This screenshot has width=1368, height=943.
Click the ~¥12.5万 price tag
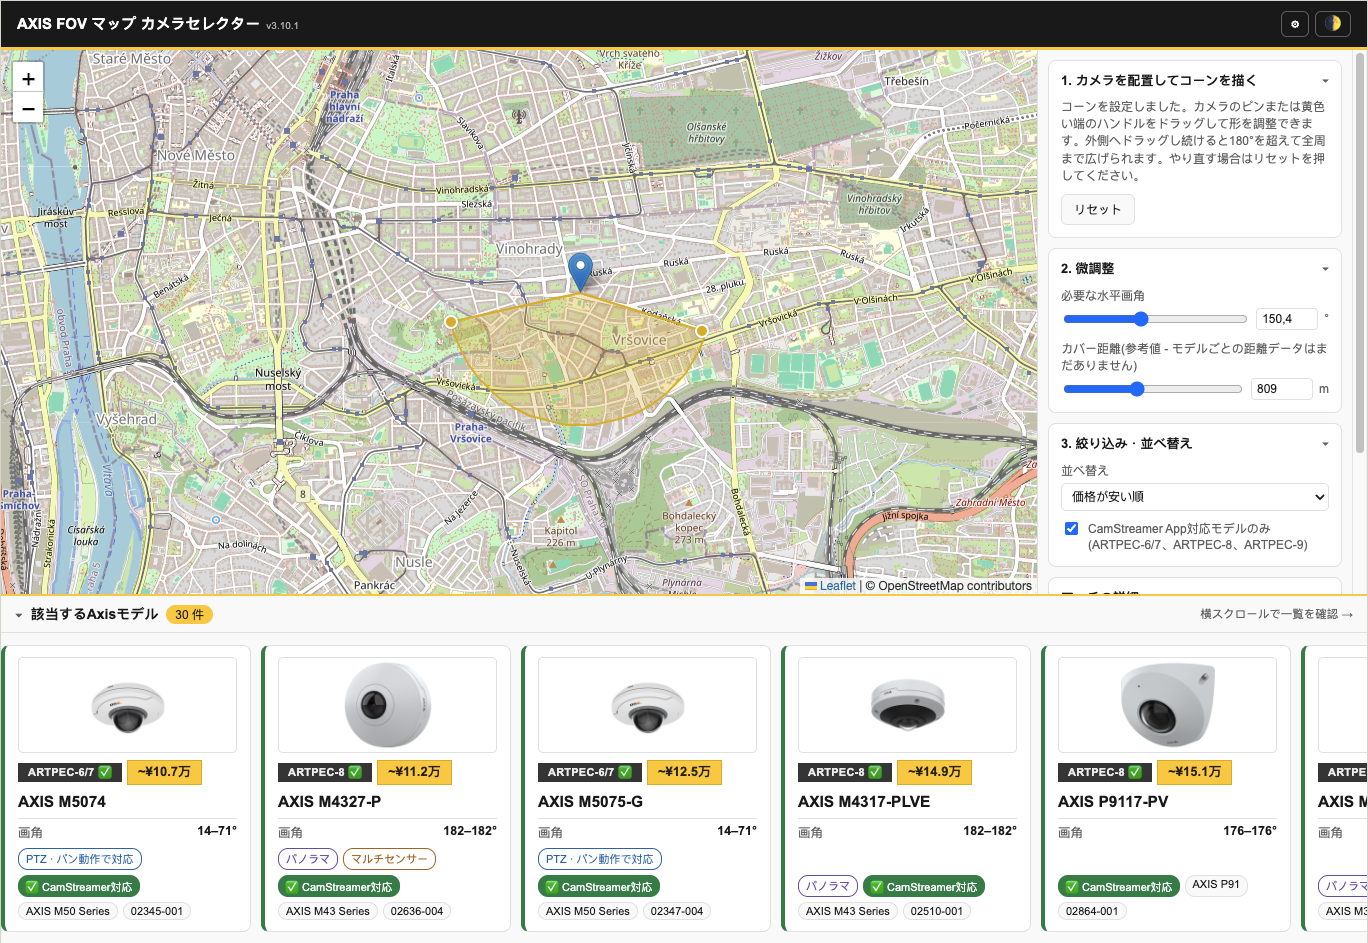pyautogui.click(x=685, y=772)
